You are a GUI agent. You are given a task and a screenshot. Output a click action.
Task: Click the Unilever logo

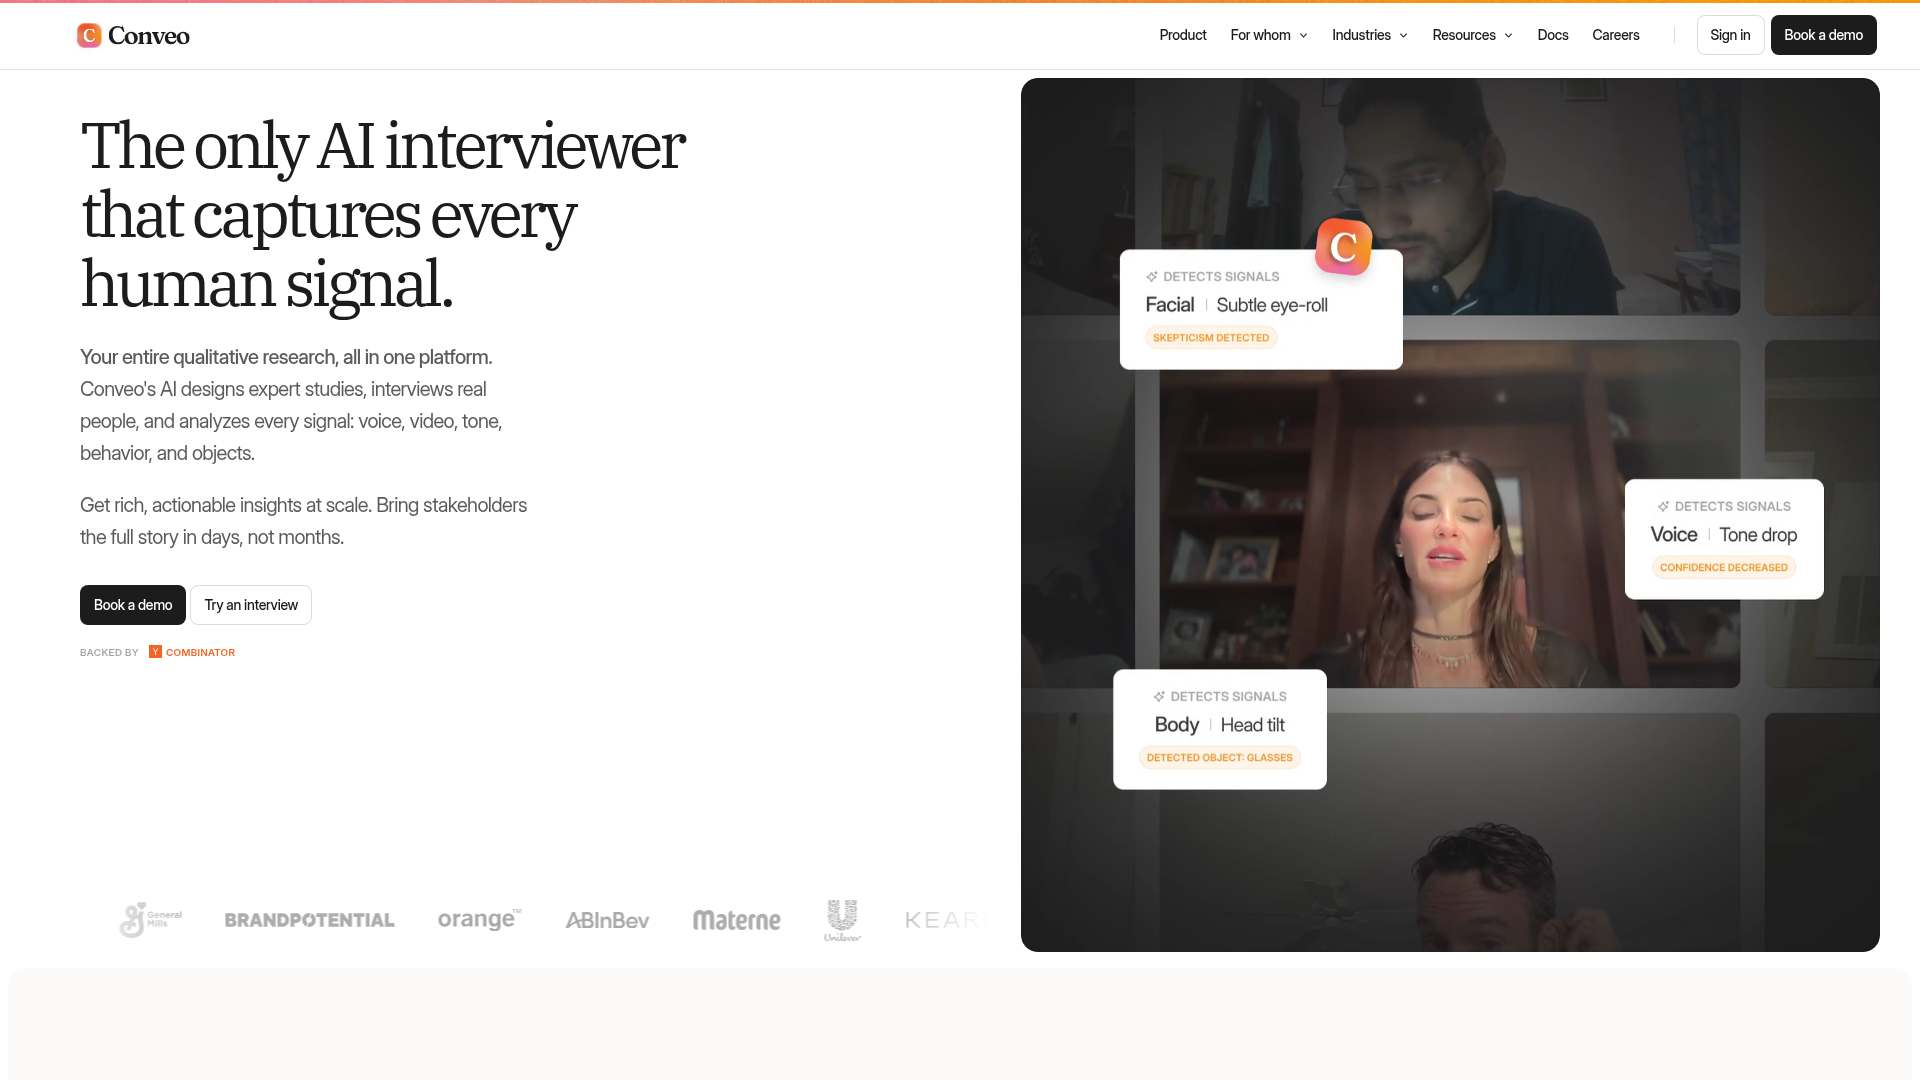842,919
